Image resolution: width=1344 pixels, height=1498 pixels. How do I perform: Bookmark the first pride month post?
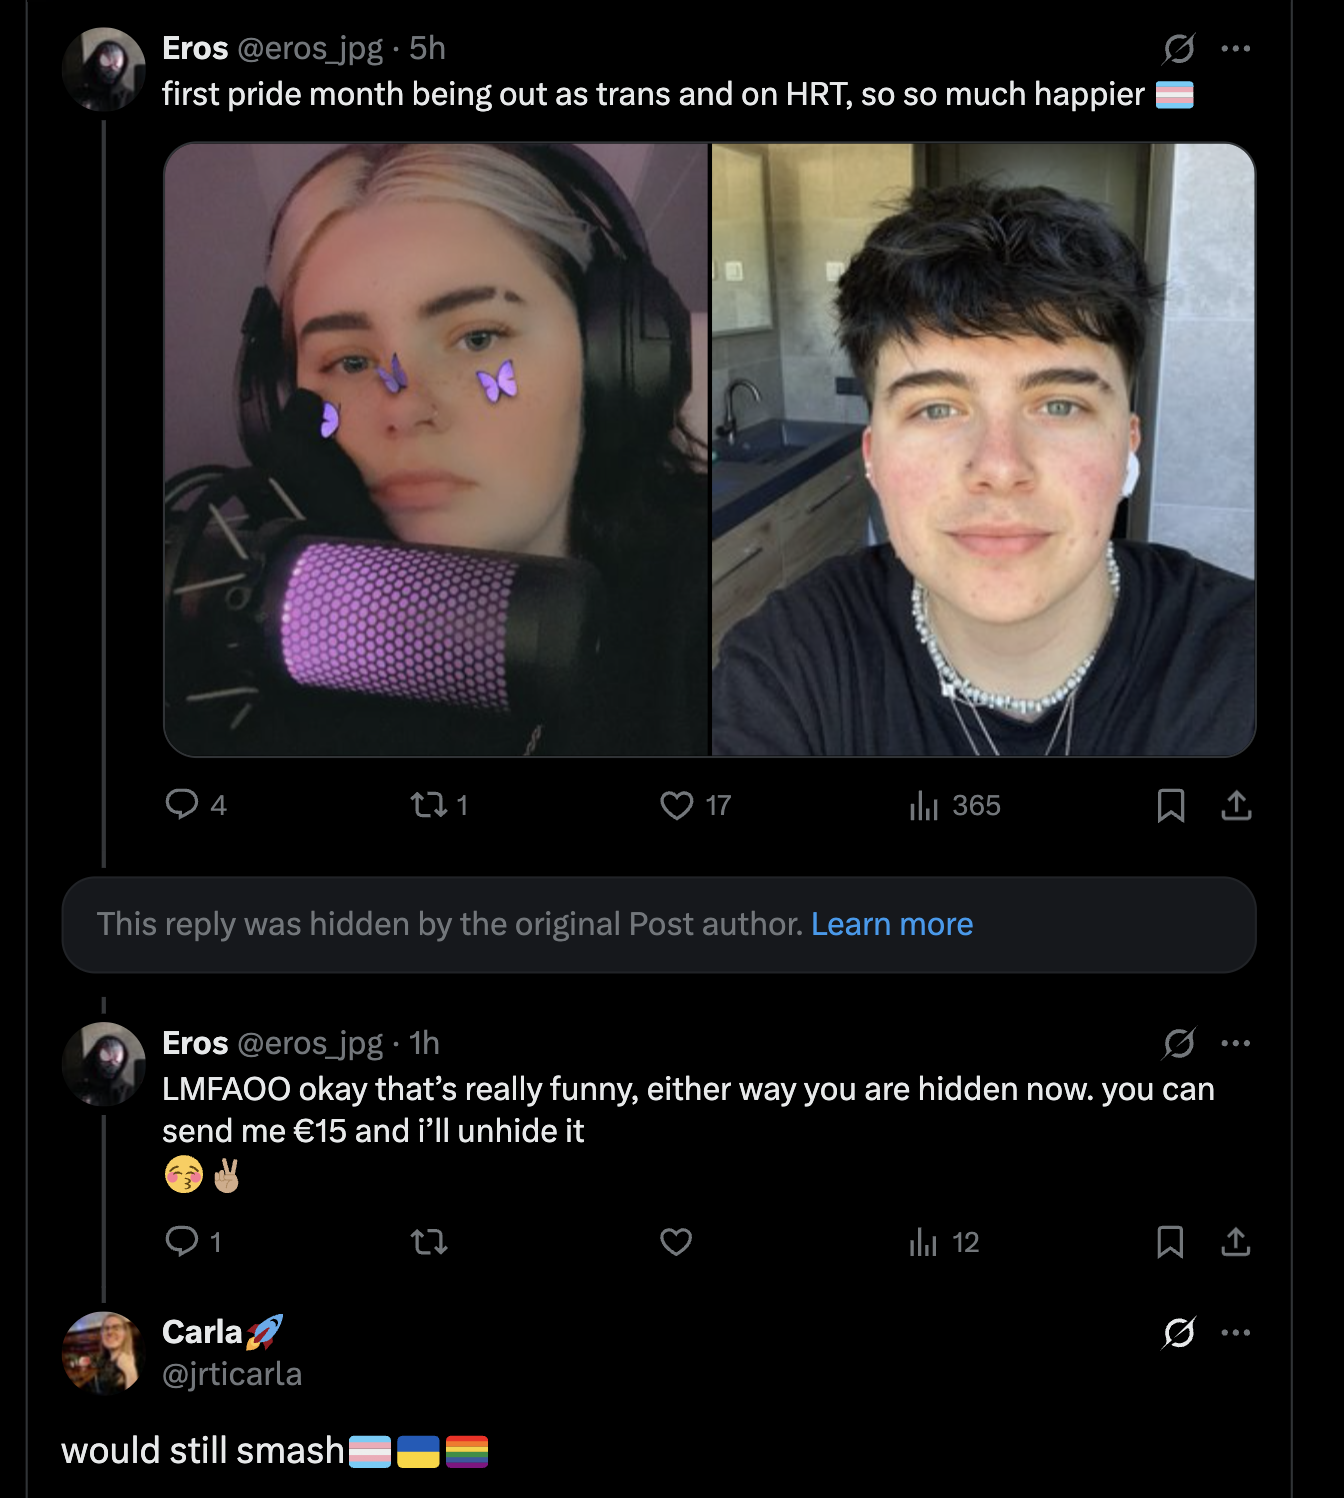tap(1170, 805)
